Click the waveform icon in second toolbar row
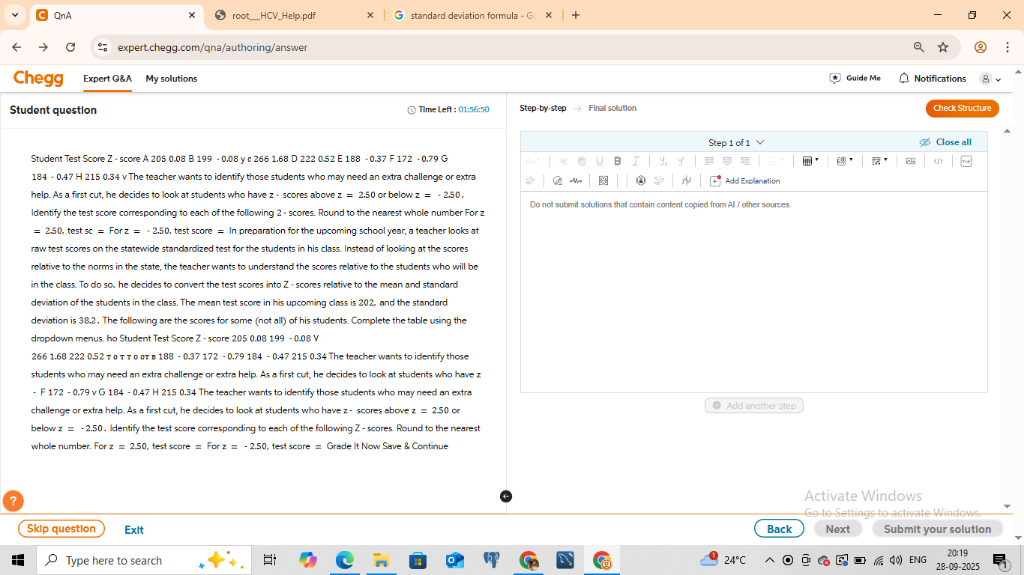Viewport: 1024px width, 575px height. [575, 180]
